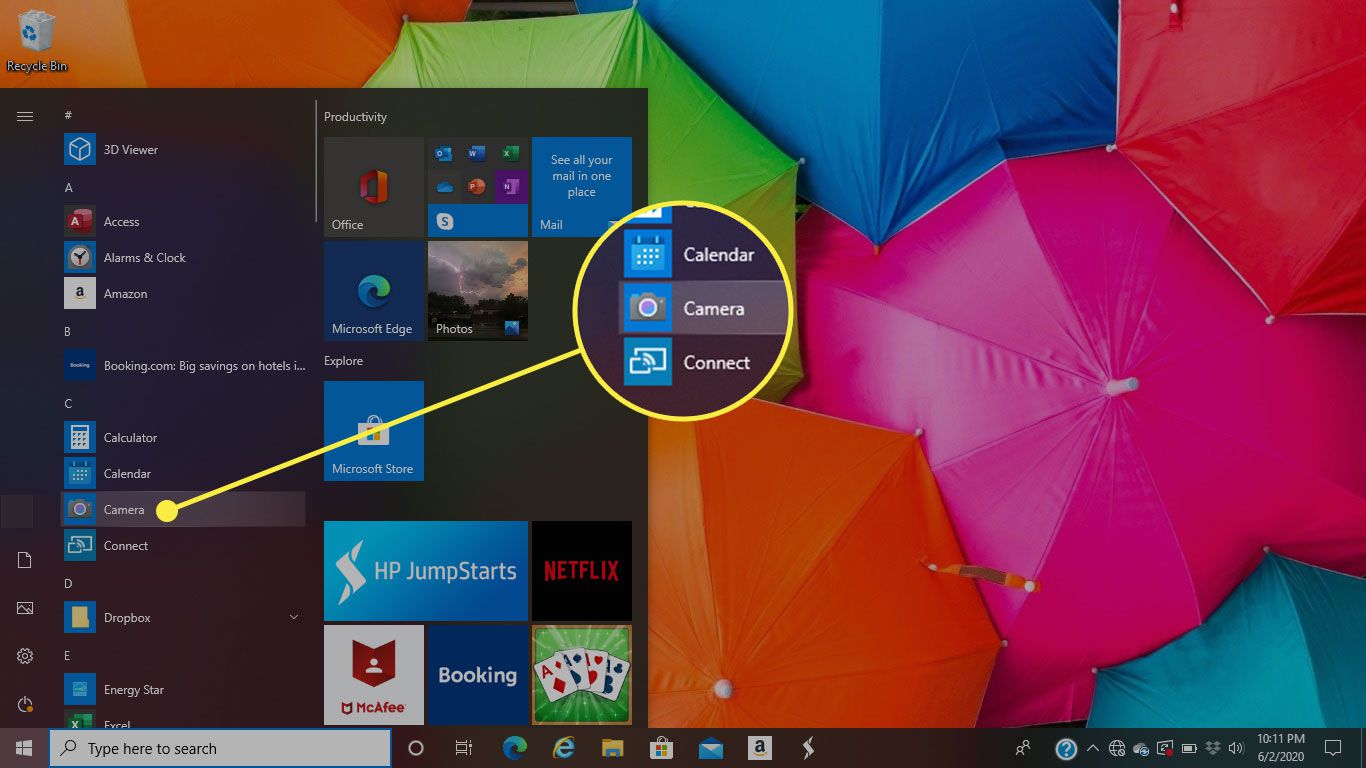Open the network status tray icon
The image size is (1366, 768).
(x=1117, y=748)
